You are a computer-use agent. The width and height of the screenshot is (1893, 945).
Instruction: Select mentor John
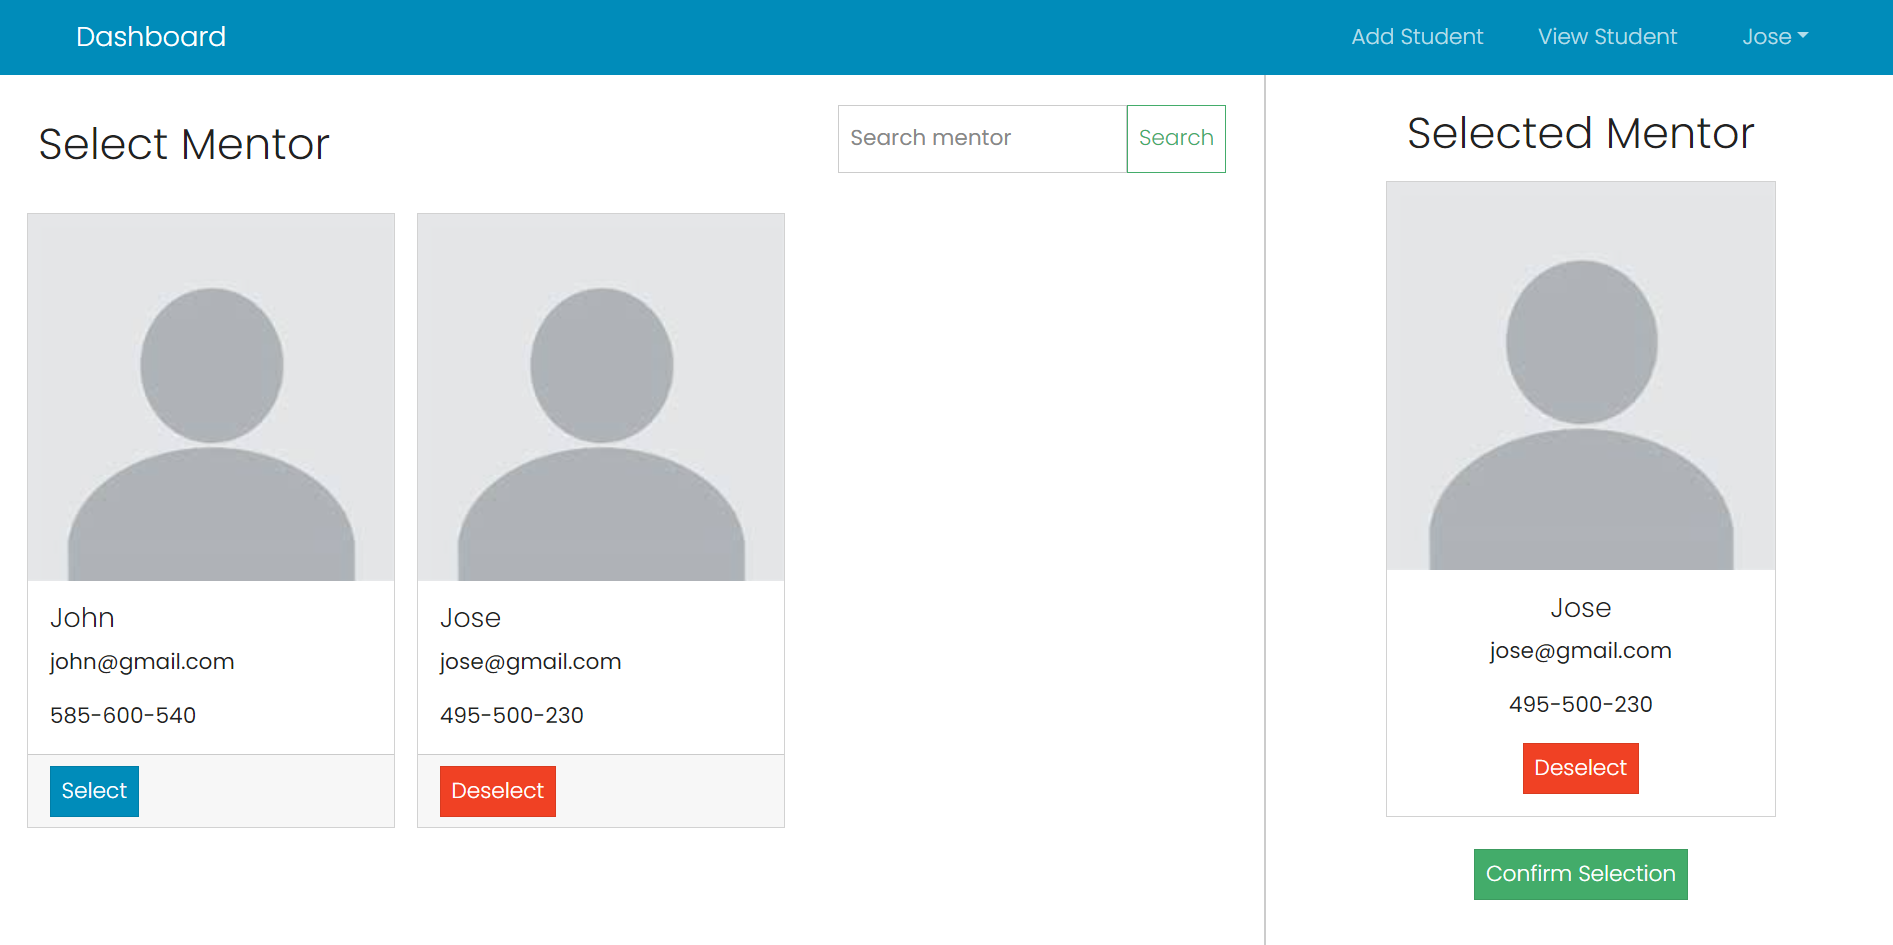click(x=94, y=790)
